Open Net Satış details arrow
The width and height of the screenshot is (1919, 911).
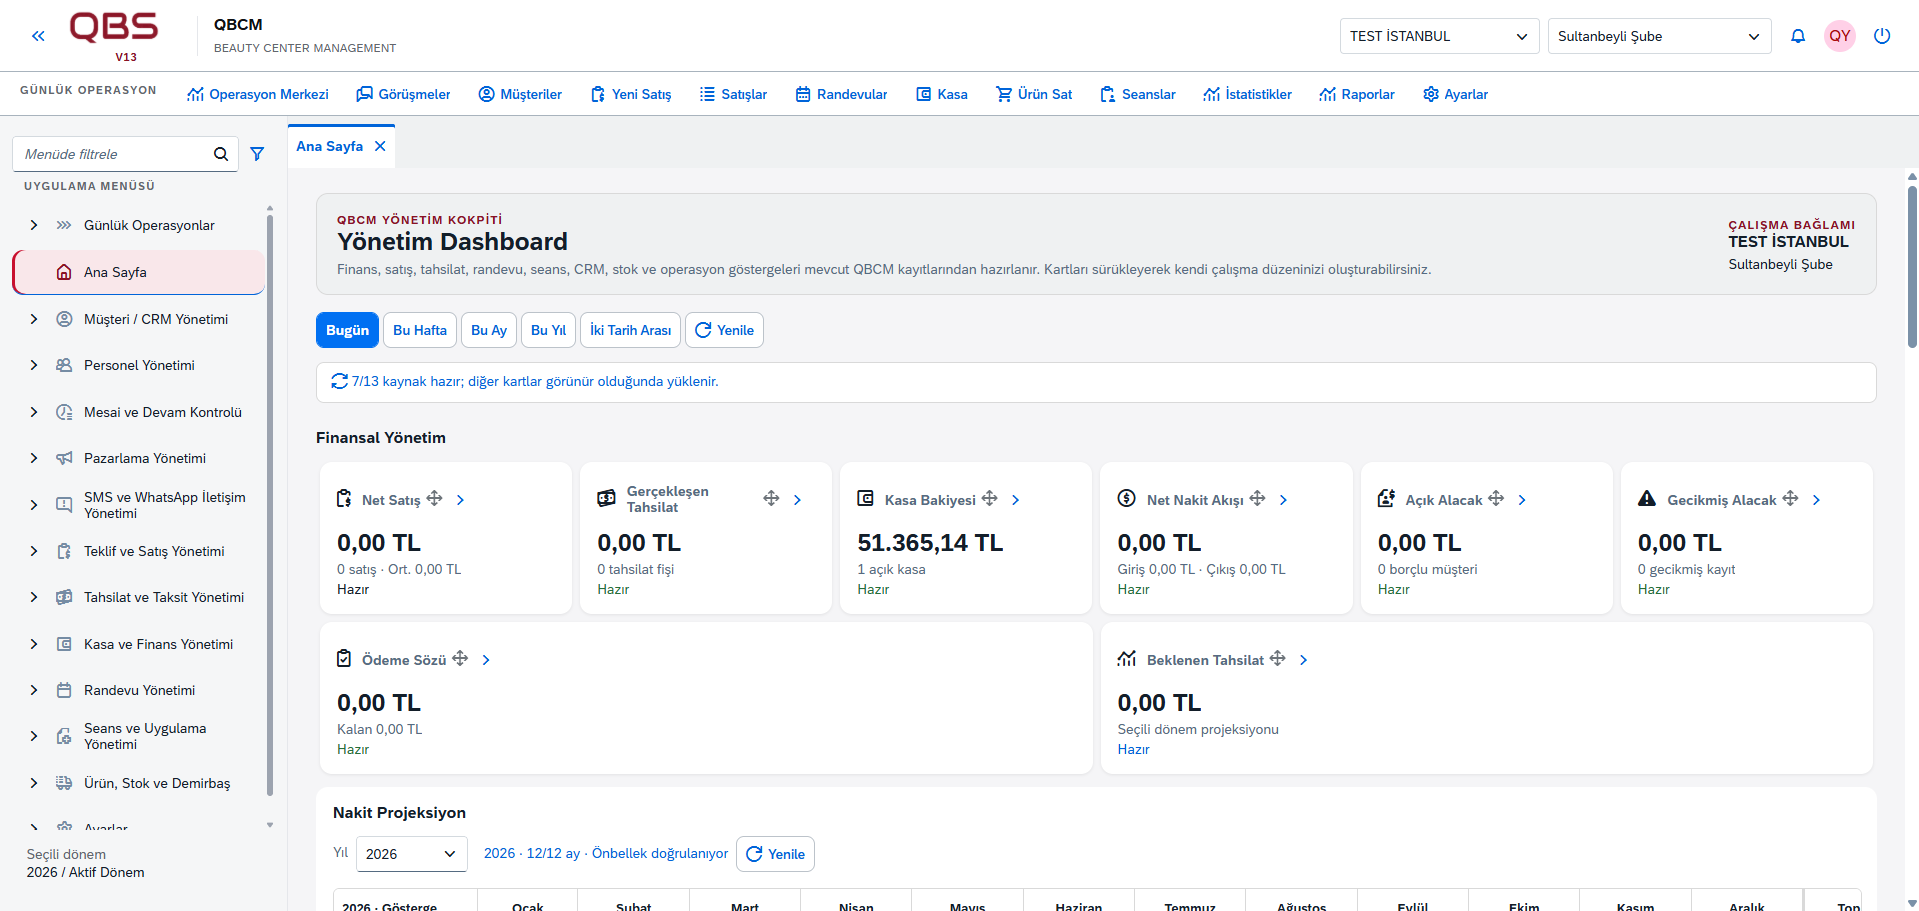coord(460,500)
